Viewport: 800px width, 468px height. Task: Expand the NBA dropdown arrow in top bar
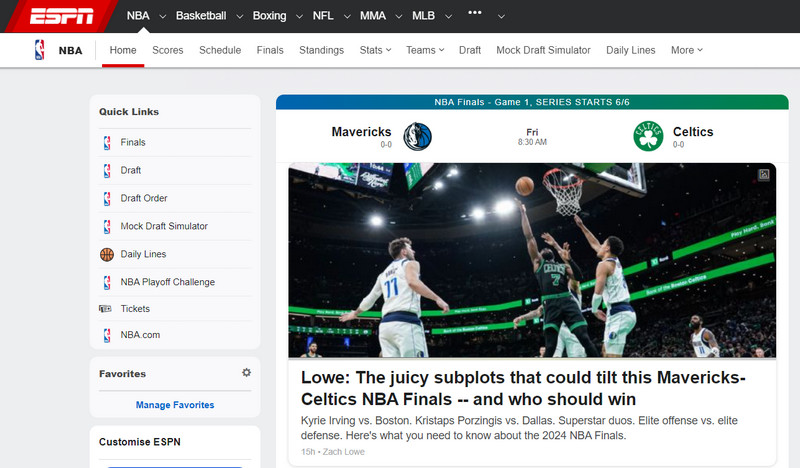[x=163, y=16]
